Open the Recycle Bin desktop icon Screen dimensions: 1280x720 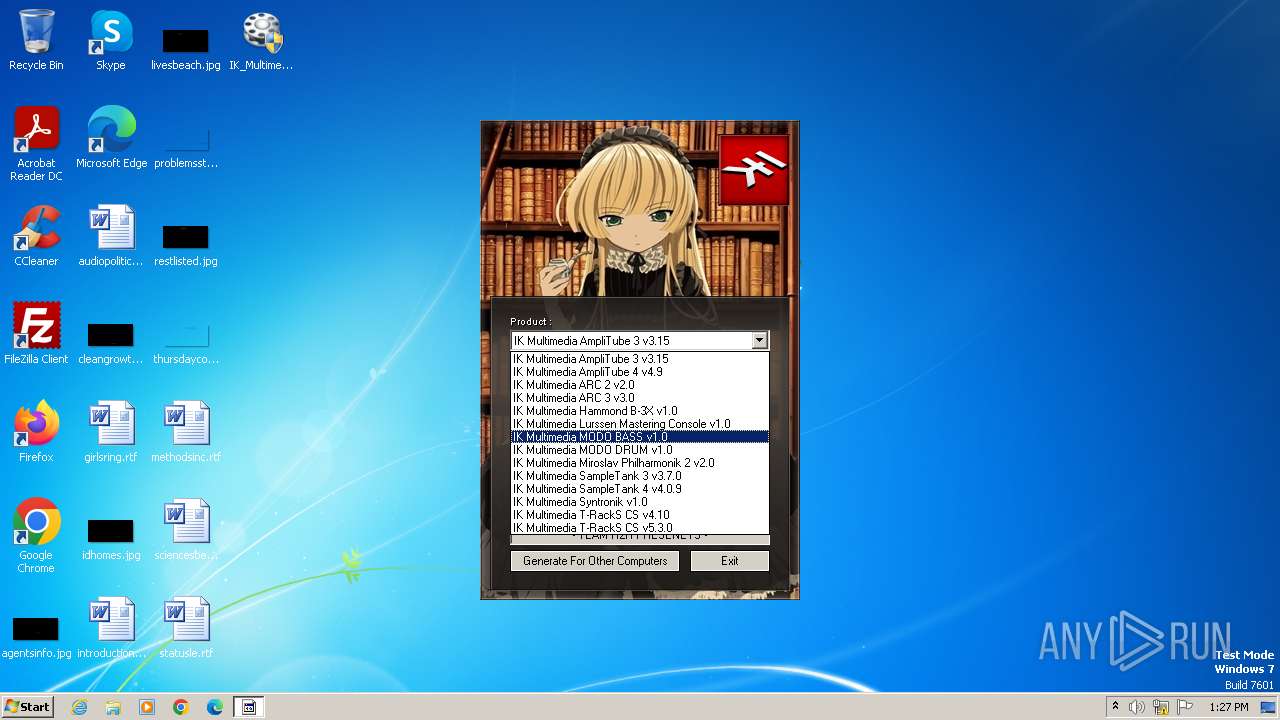click(x=36, y=40)
